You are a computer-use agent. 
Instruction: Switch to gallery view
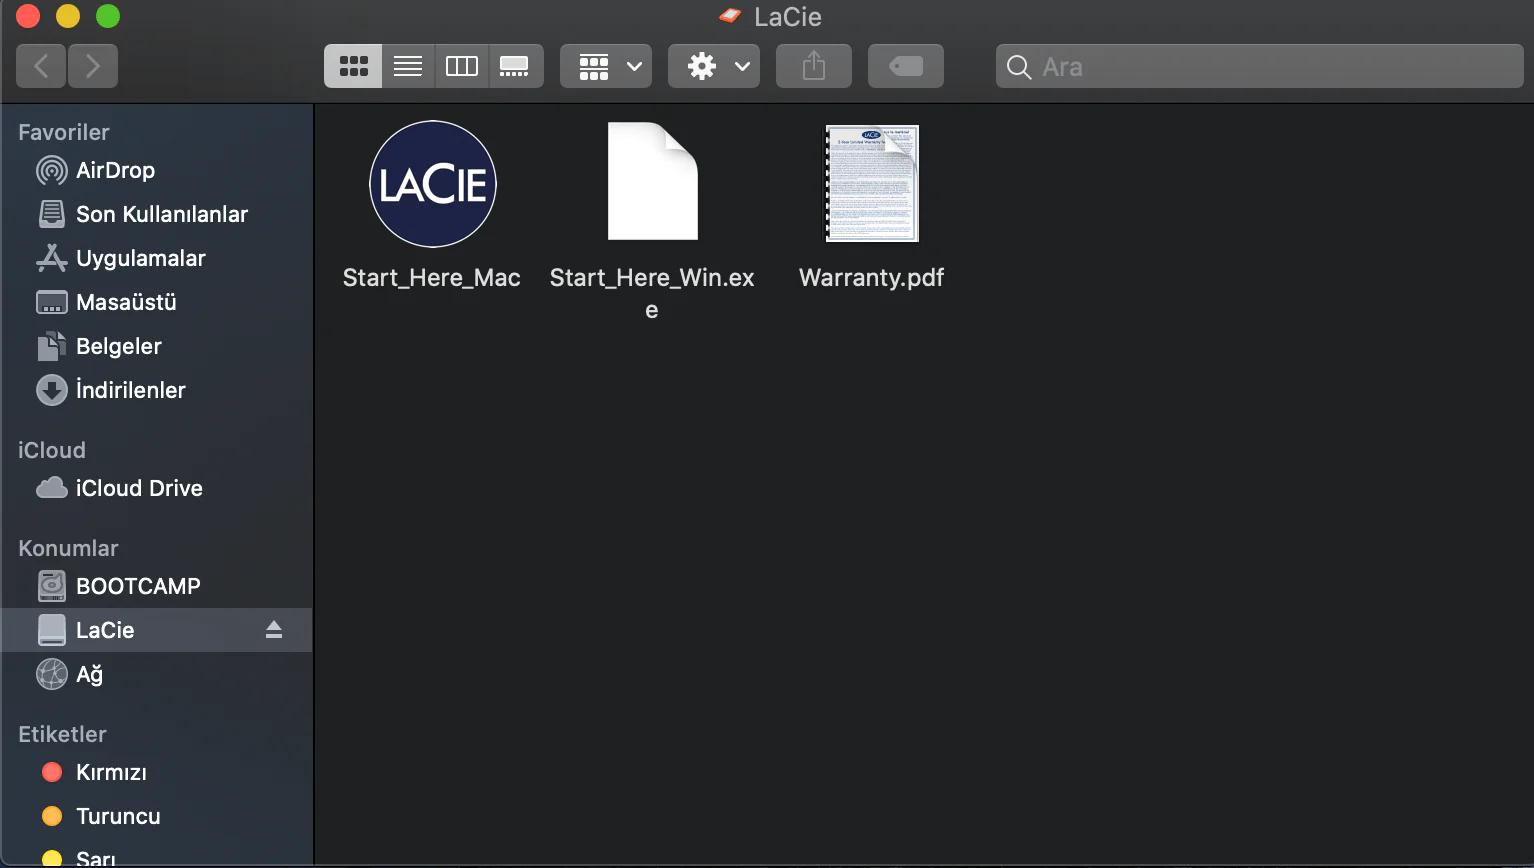pos(515,66)
